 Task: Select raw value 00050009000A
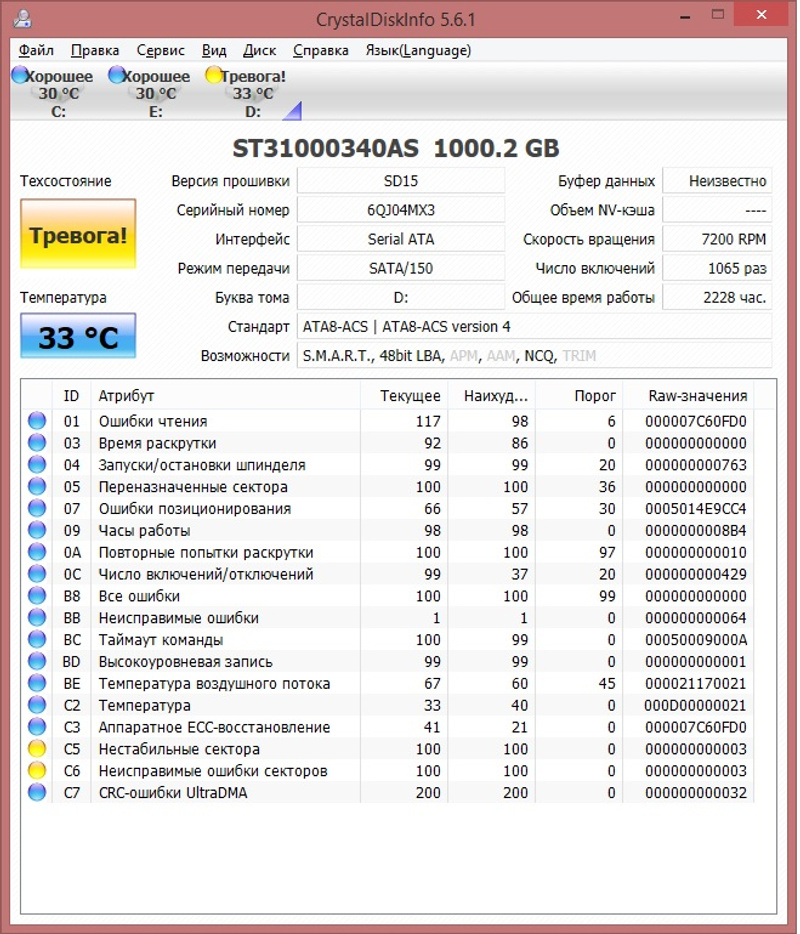(696, 640)
